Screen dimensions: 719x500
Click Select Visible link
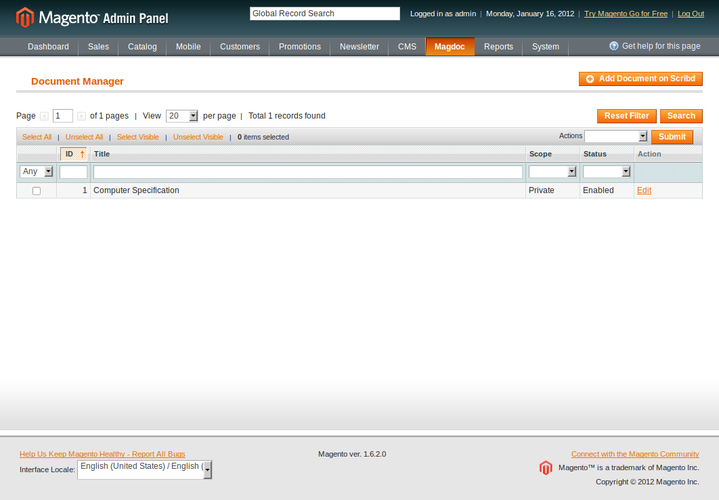(138, 137)
